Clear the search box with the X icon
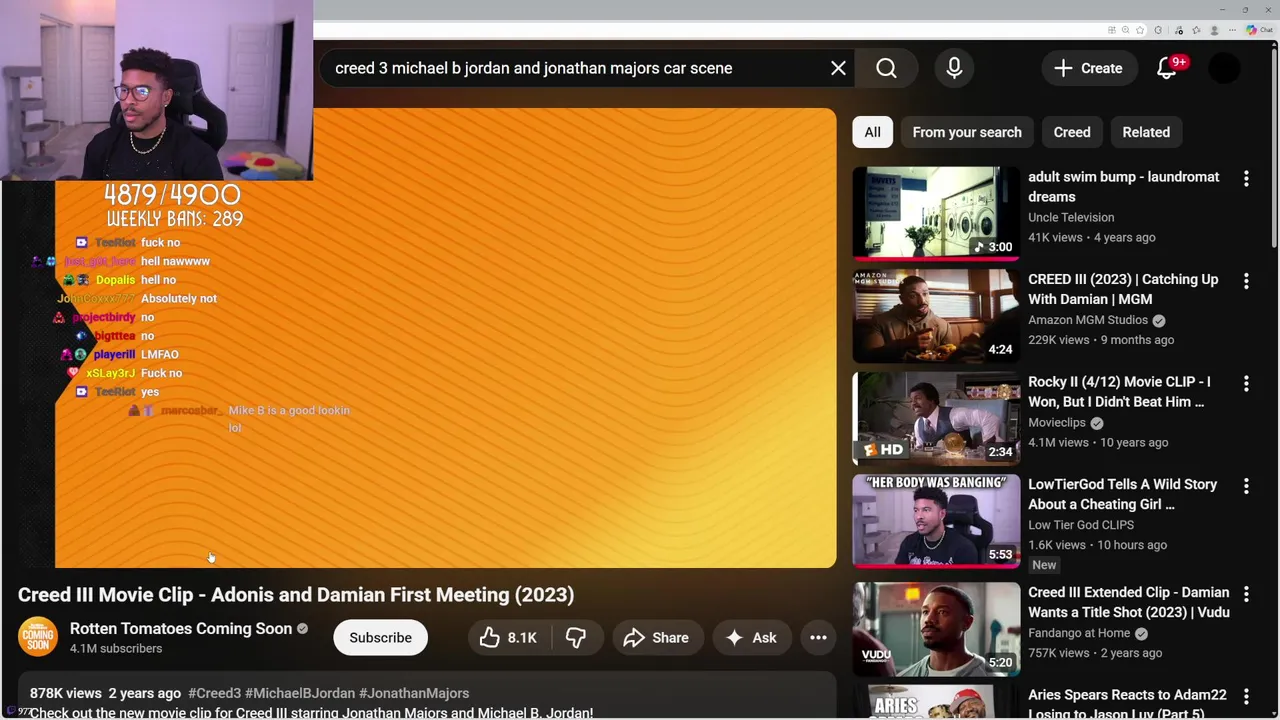Image resolution: width=1280 pixels, height=720 pixels. [838, 68]
